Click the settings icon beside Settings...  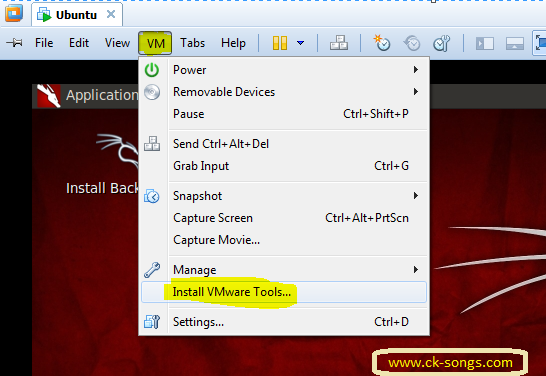[x=152, y=322]
